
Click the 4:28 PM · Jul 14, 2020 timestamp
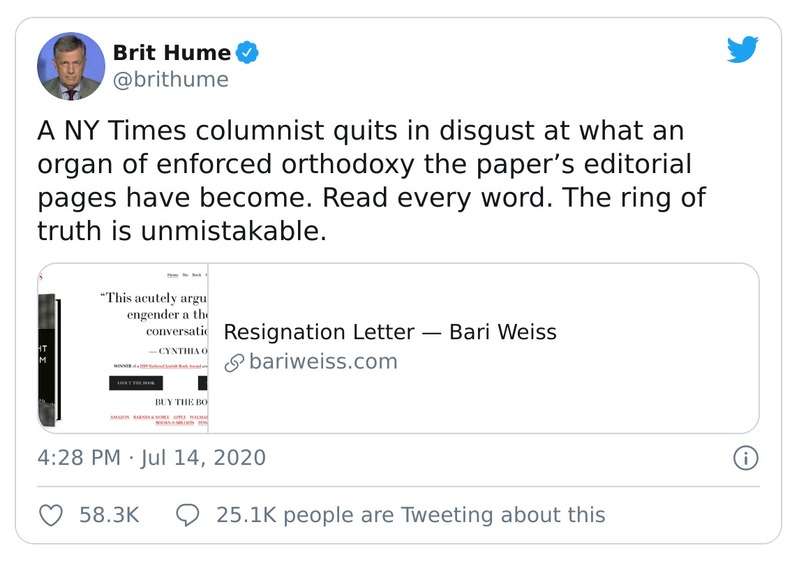[151, 458]
